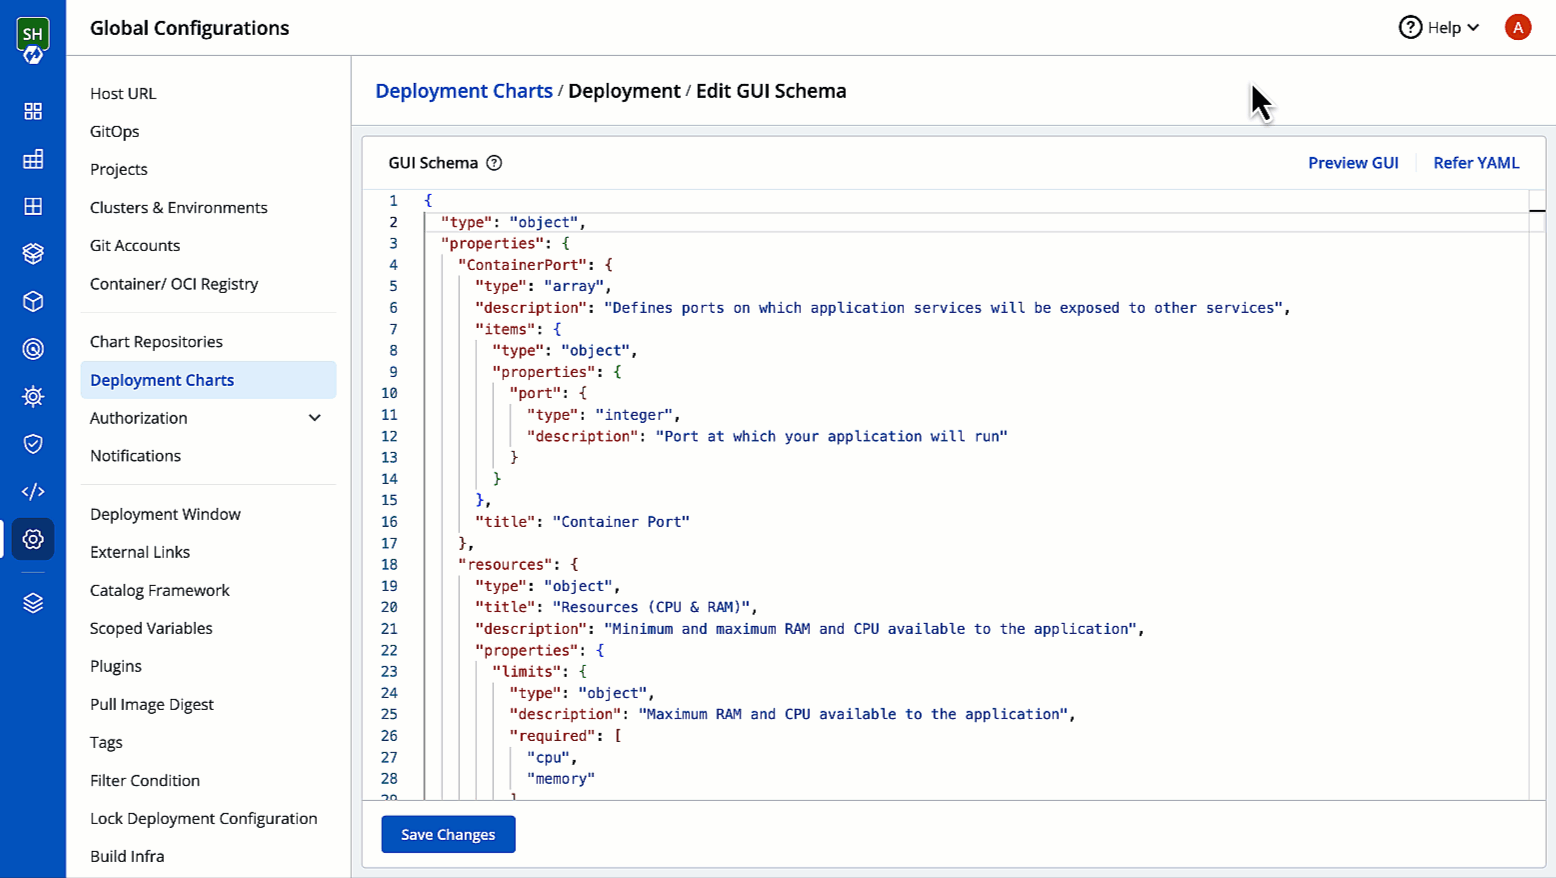Click the SH logo at top left

[33, 33]
